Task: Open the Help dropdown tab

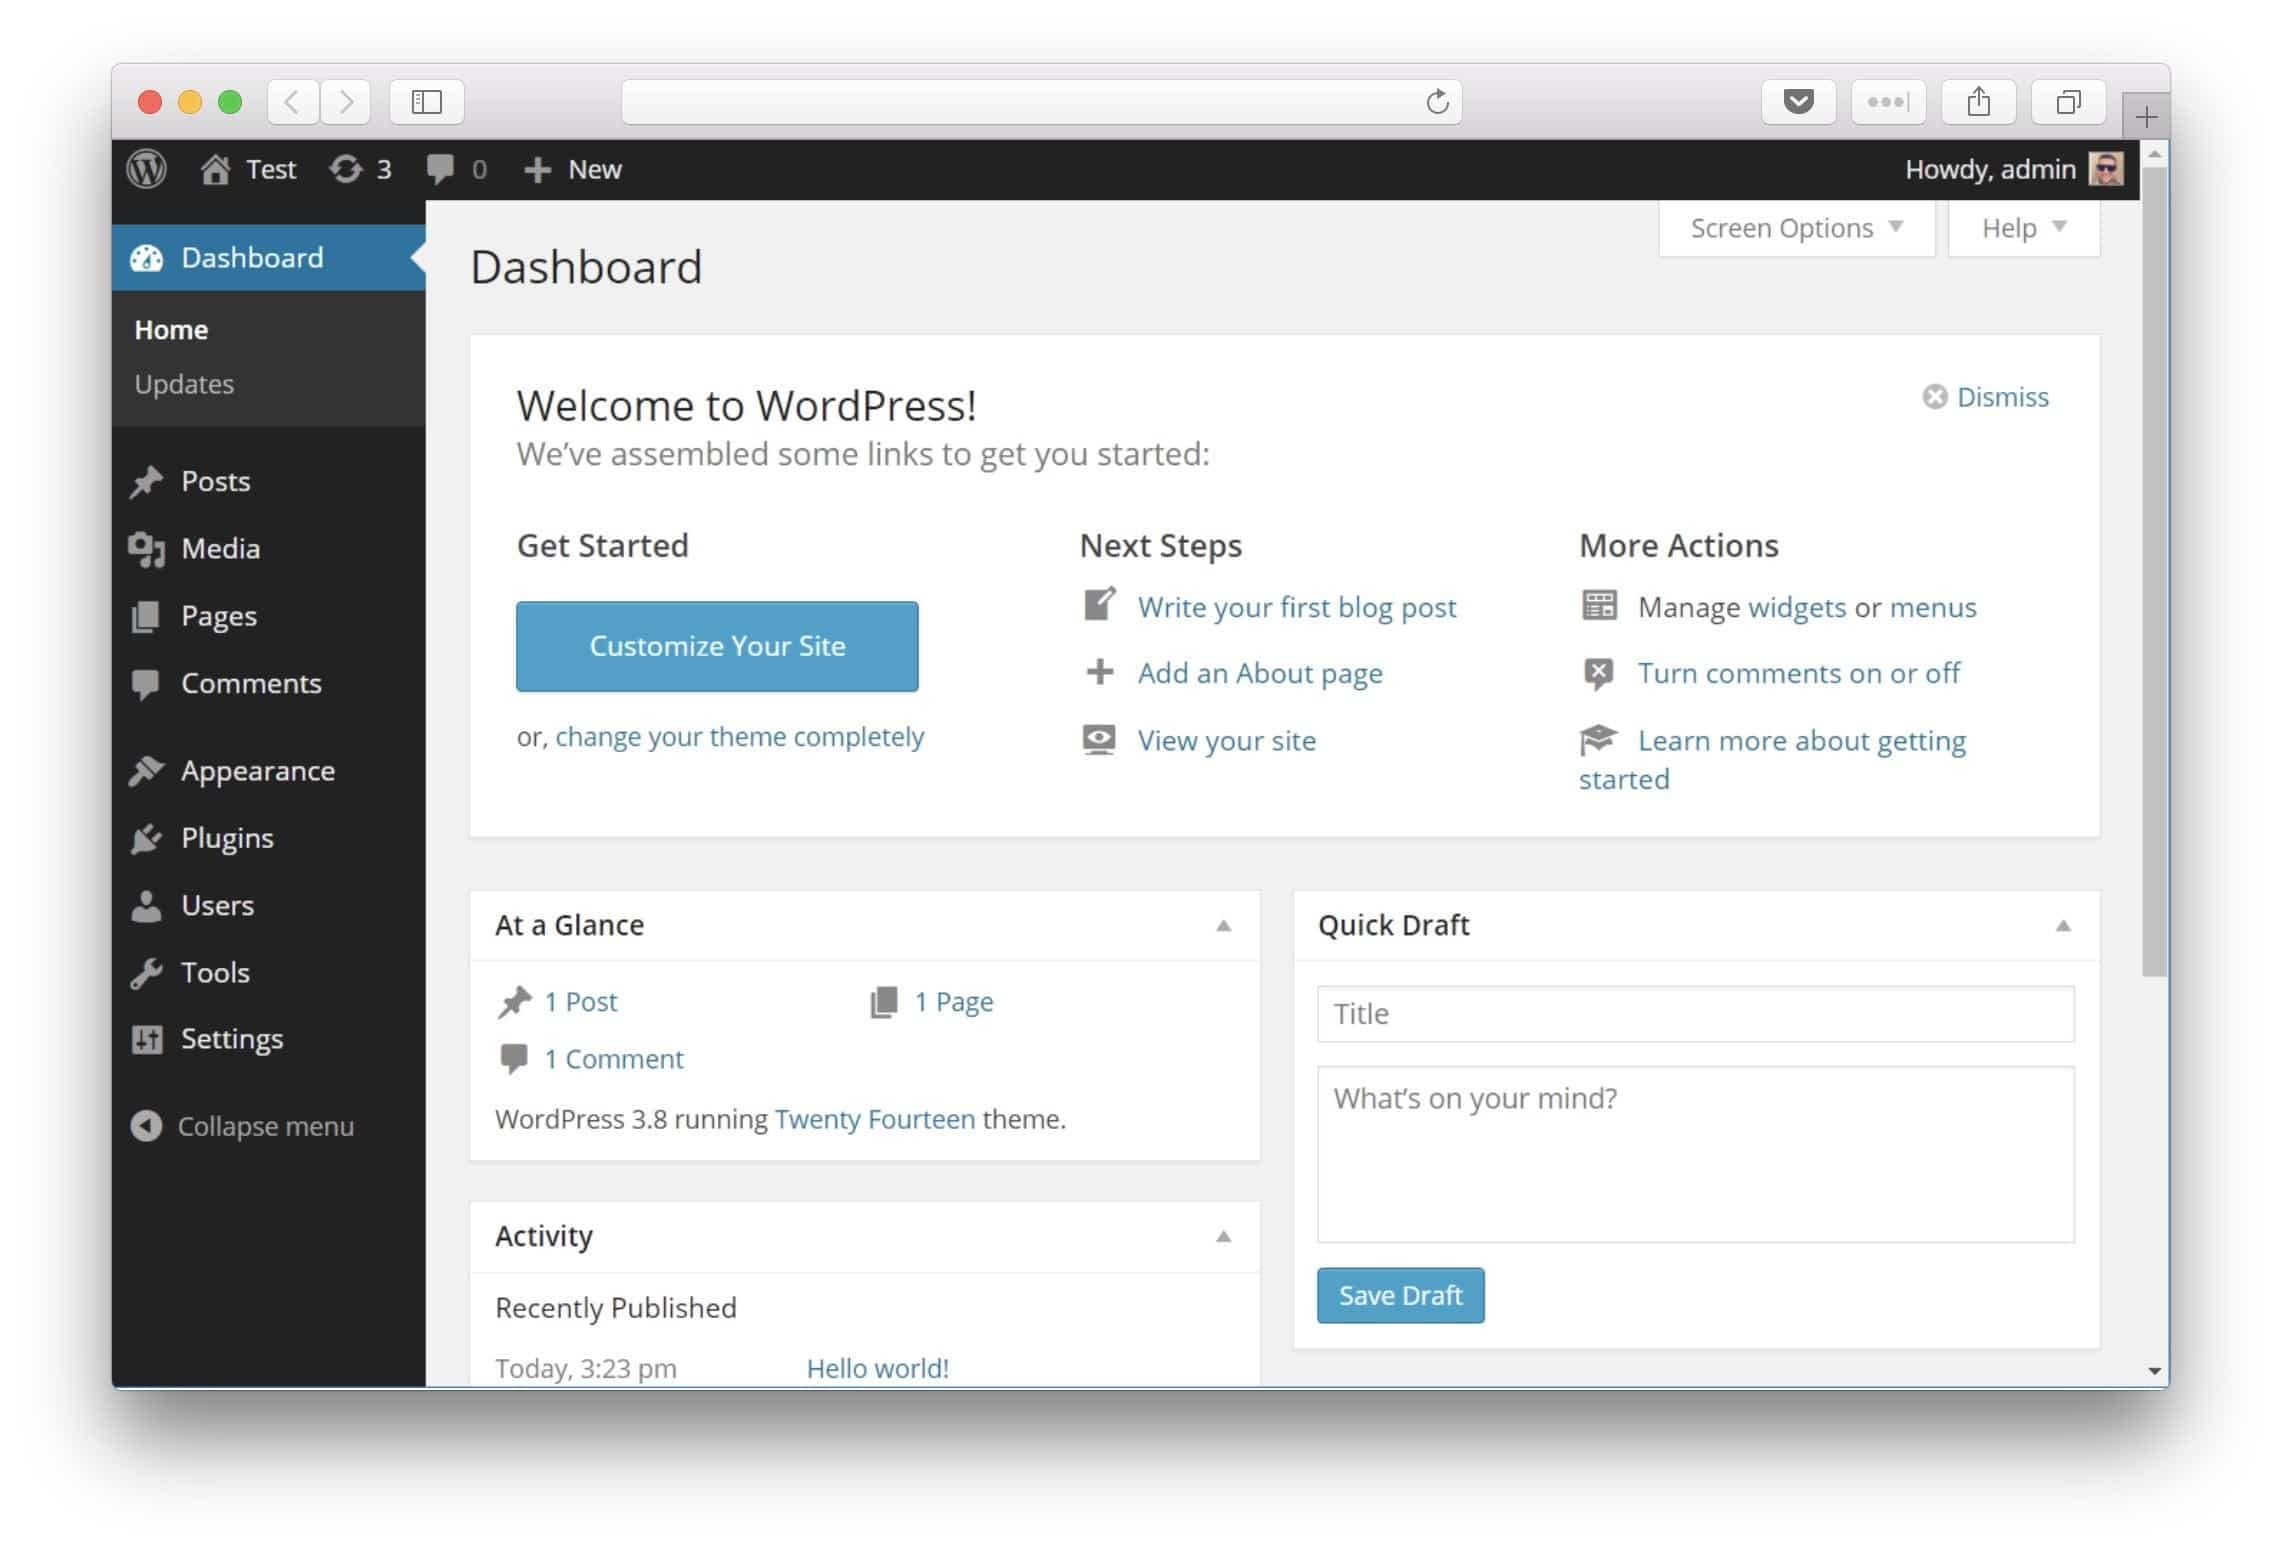Action: (x=2023, y=228)
